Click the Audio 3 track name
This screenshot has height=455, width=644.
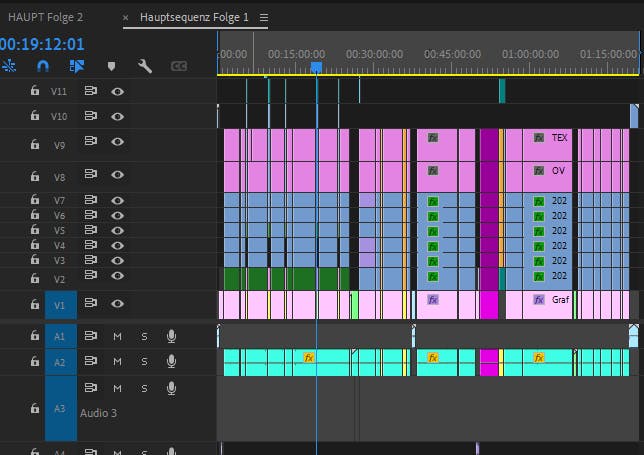pos(99,413)
